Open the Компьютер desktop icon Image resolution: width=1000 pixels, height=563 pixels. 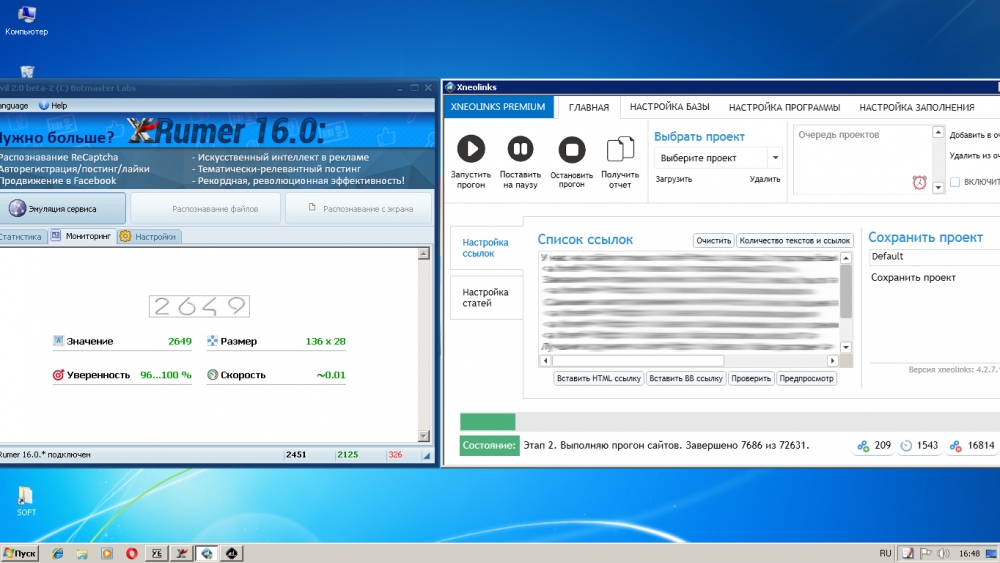(27, 20)
